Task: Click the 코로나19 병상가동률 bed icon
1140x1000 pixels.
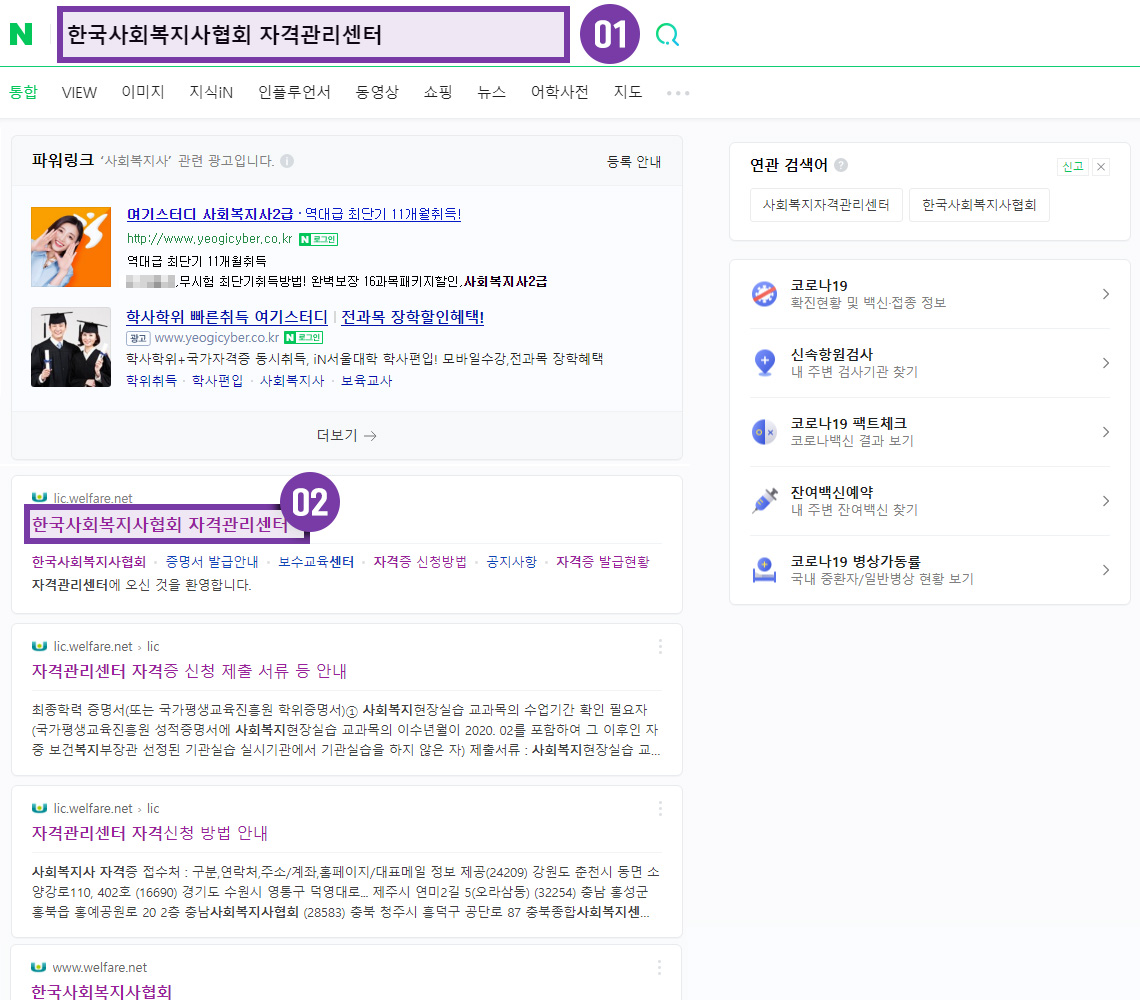Action: coord(764,569)
